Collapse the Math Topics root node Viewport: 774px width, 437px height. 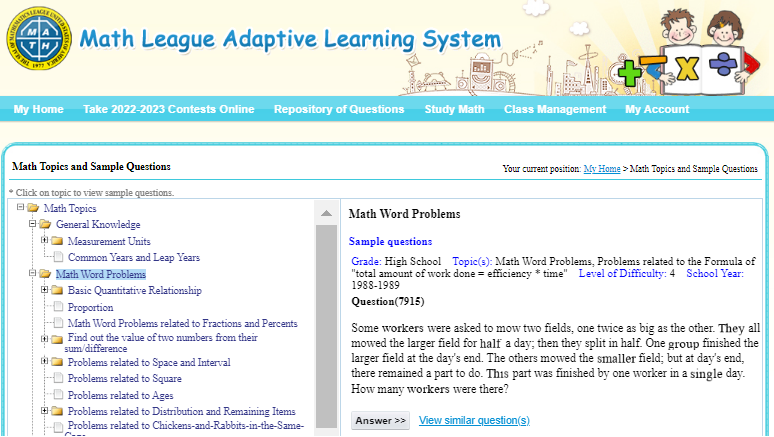pyautogui.click(x=20, y=207)
